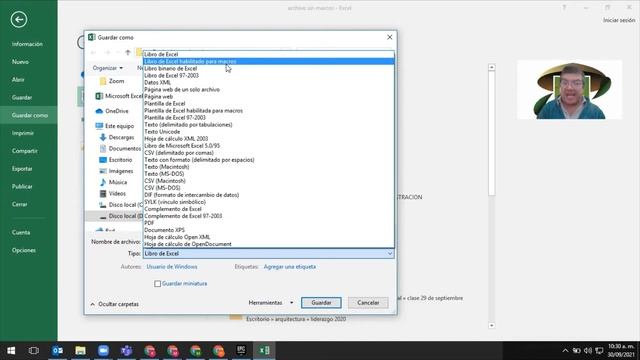Open Descargas folder in navigation pane

pos(117,138)
